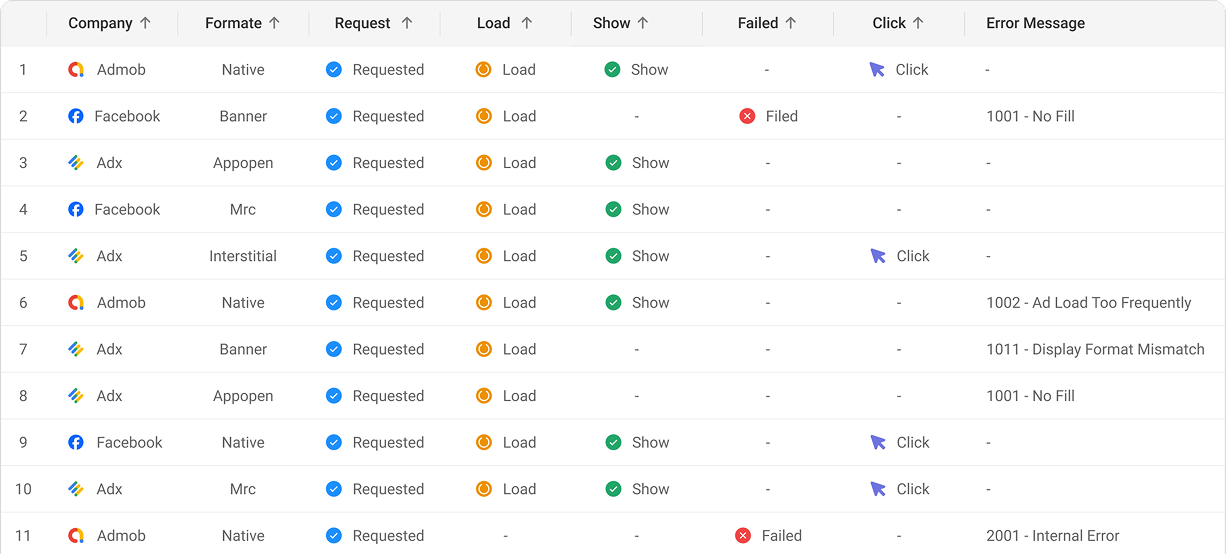Sort by the Company column arrow

[x=146, y=23]
